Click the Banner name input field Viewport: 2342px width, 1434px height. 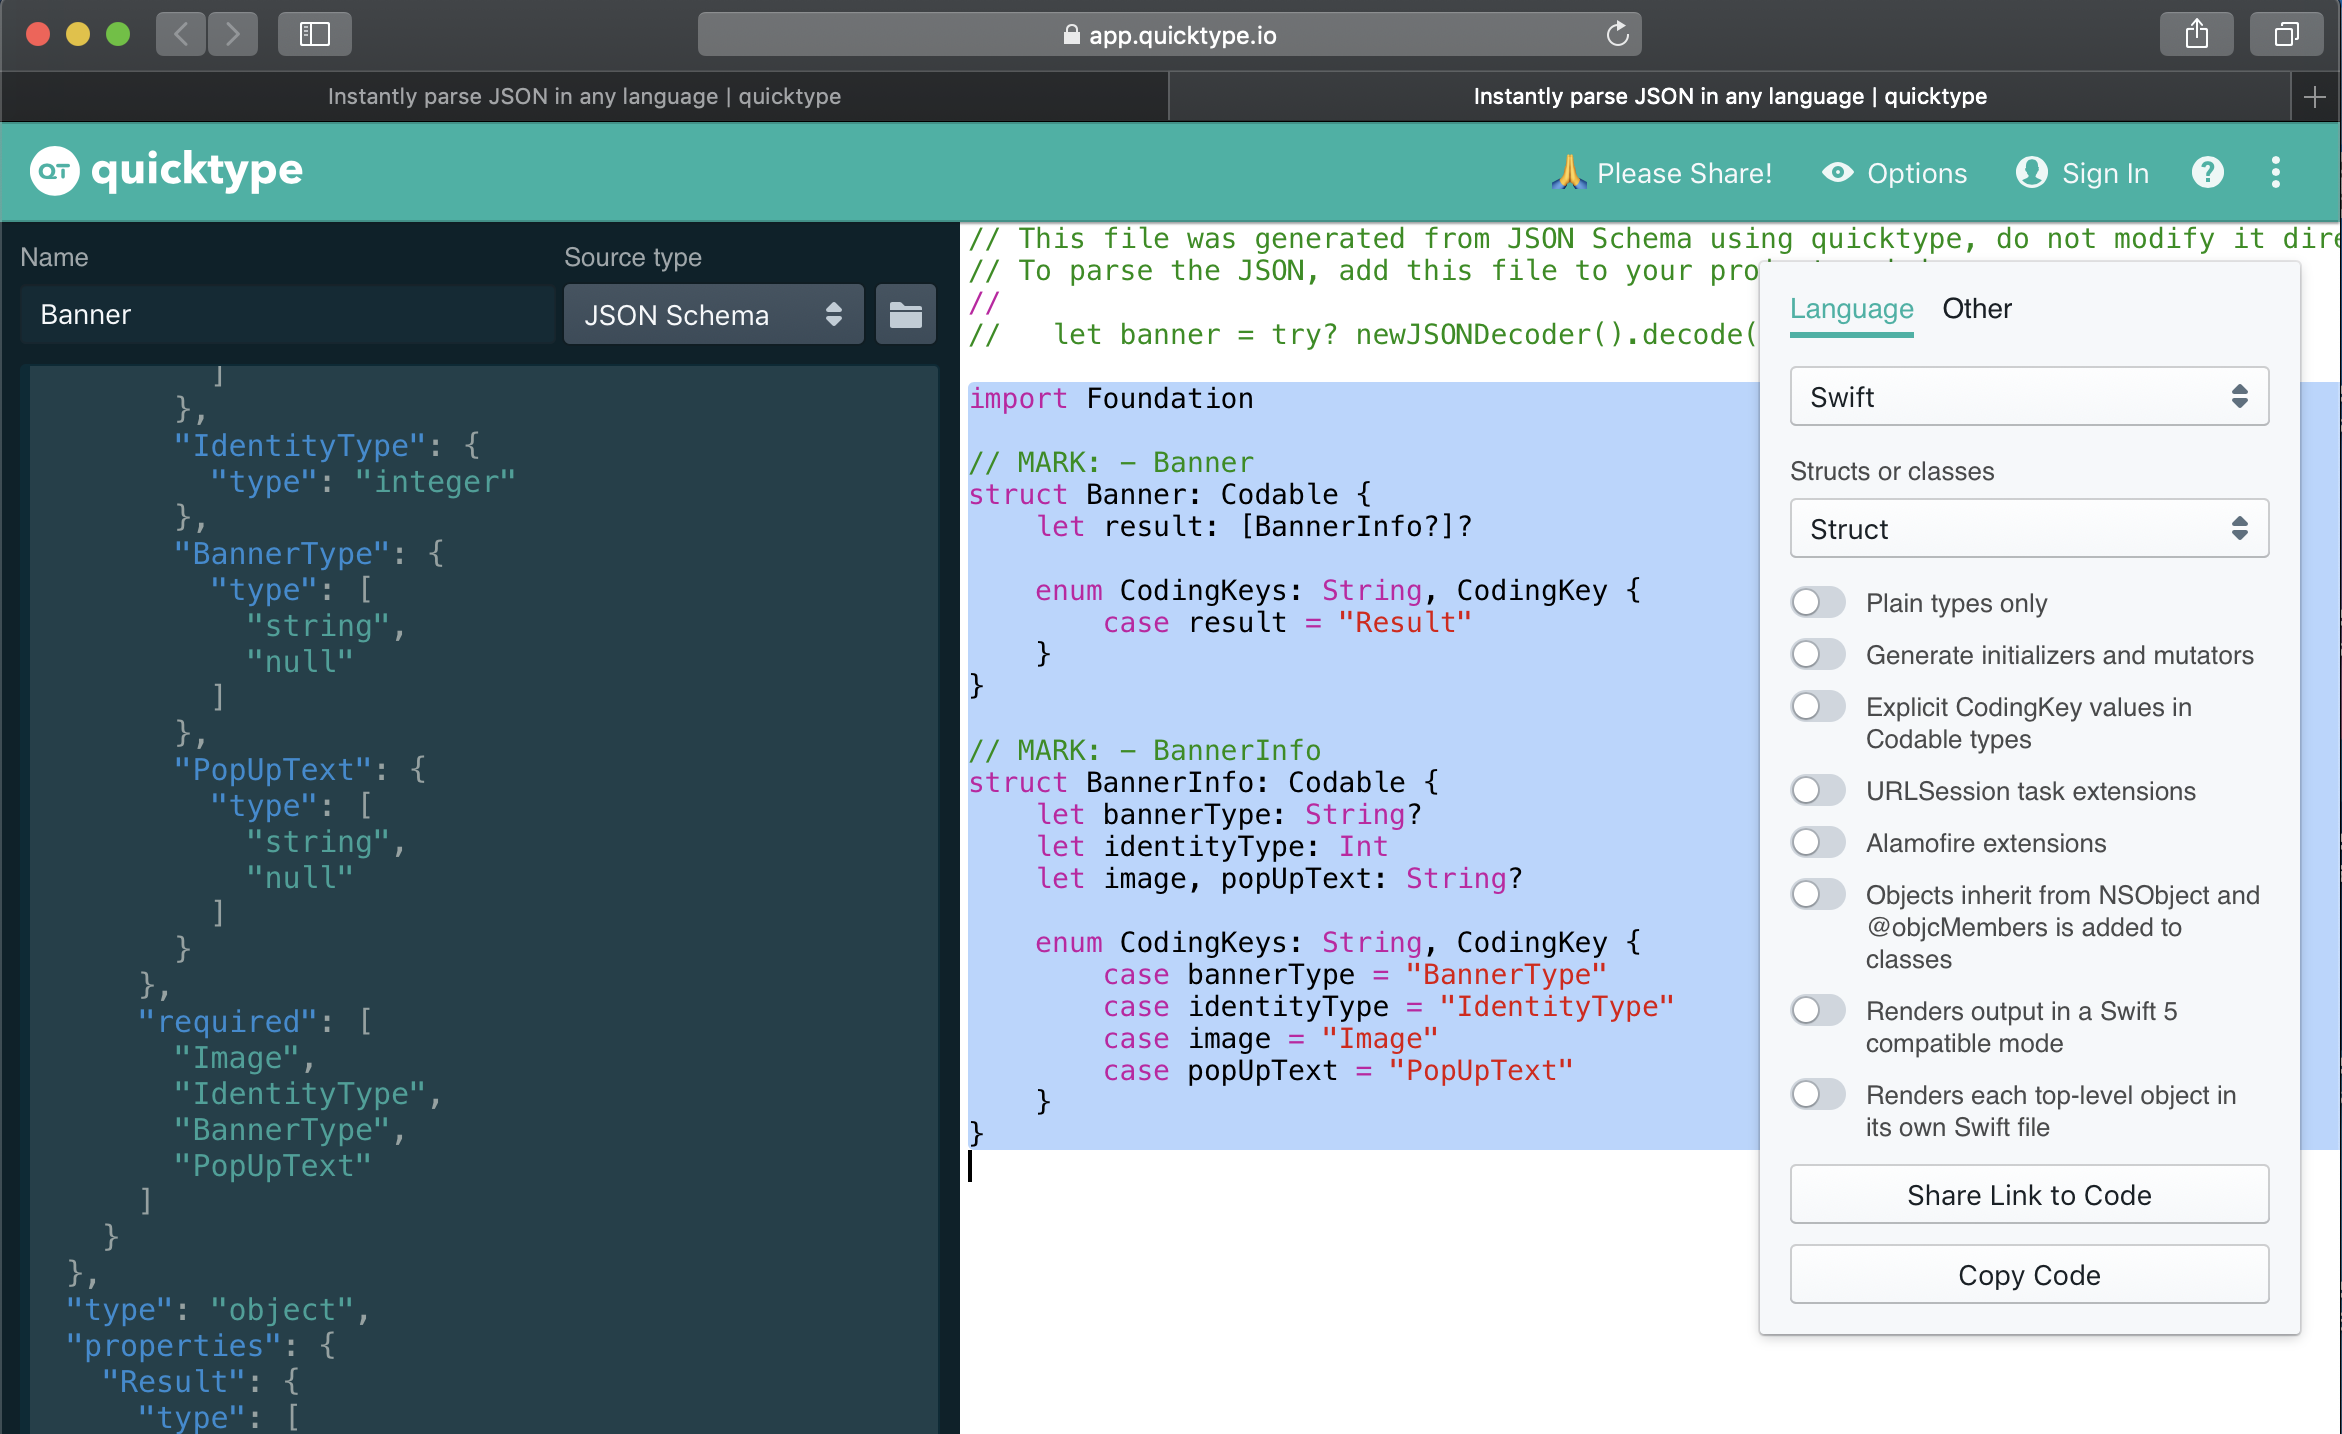[286, 315]
